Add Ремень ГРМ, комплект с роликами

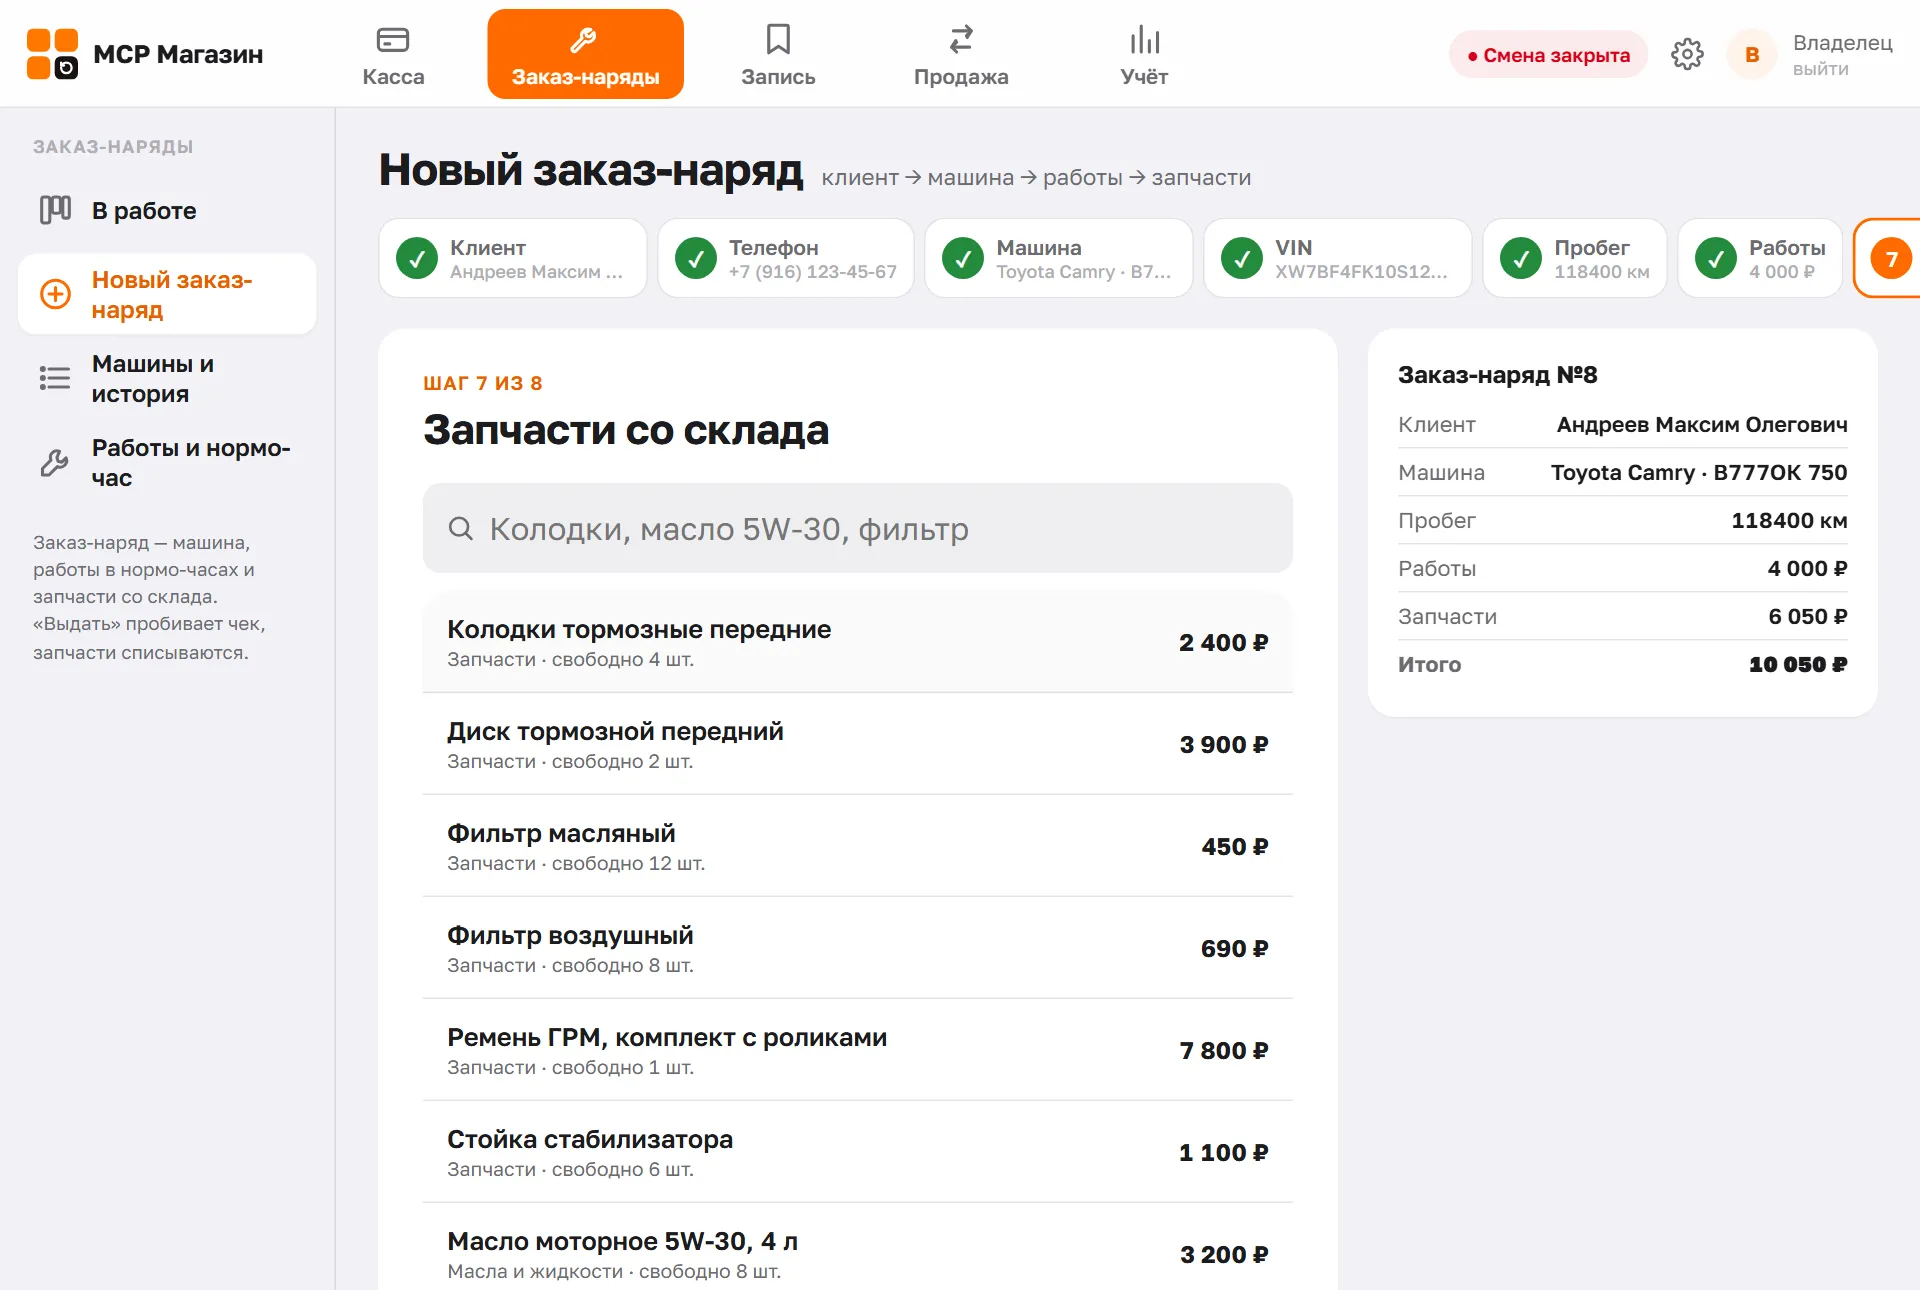coord(858,1051)
